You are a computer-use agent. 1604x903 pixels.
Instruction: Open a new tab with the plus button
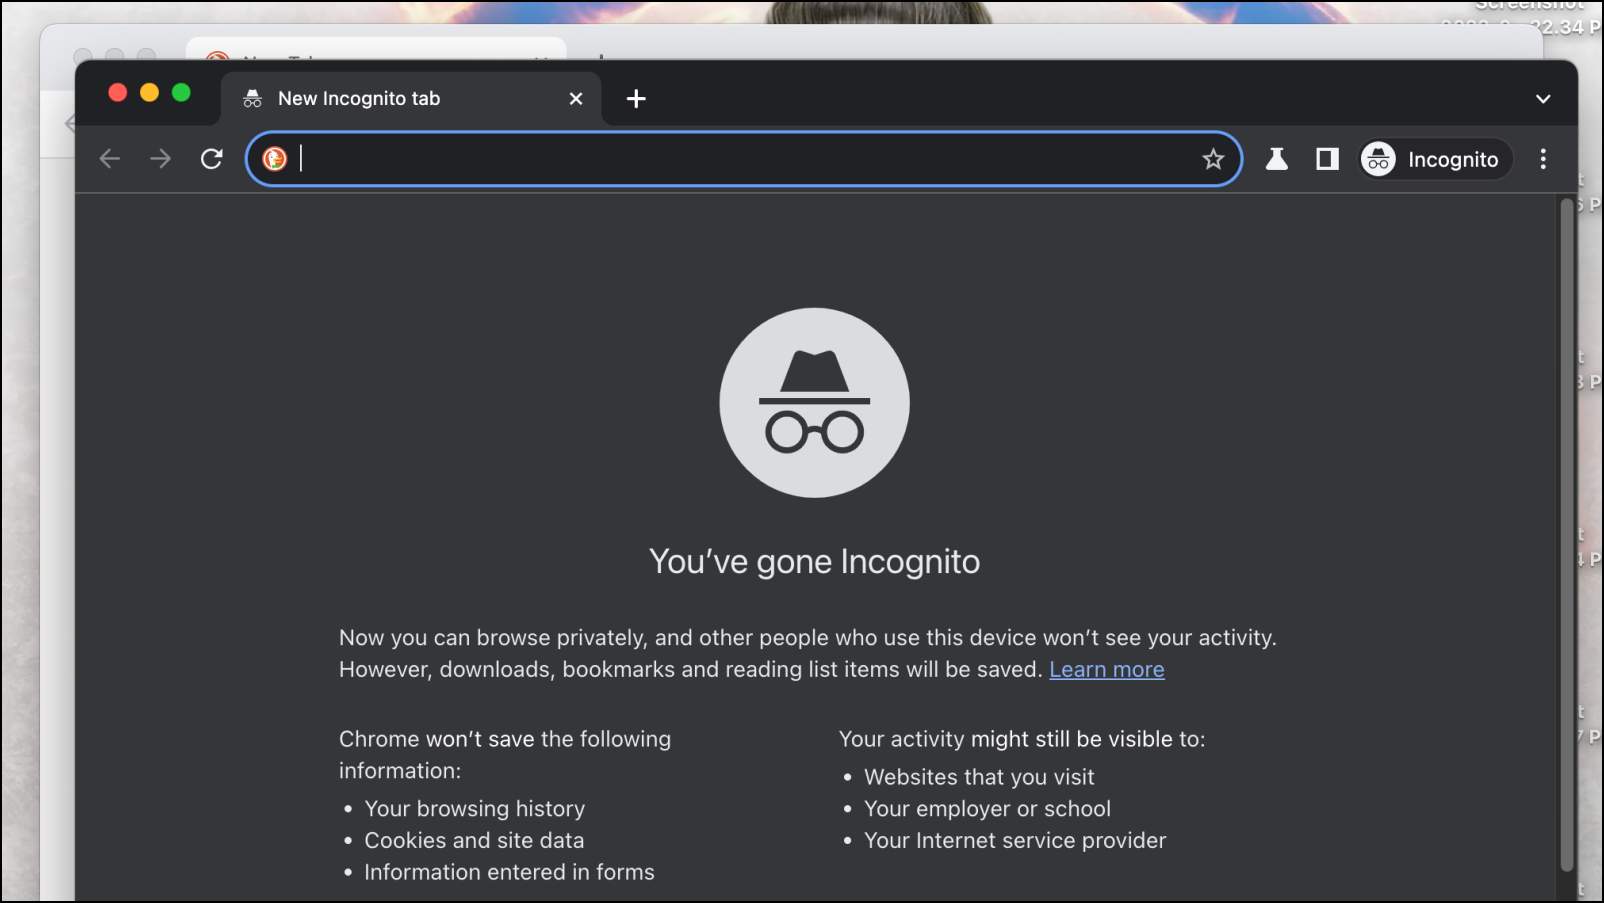636,99
